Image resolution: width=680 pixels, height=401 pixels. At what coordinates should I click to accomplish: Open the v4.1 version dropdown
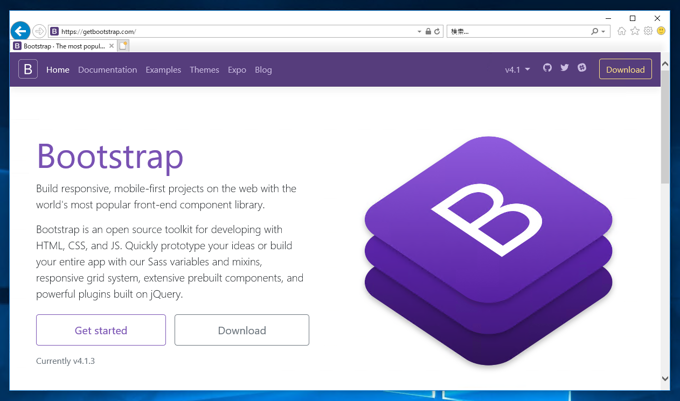517,69
